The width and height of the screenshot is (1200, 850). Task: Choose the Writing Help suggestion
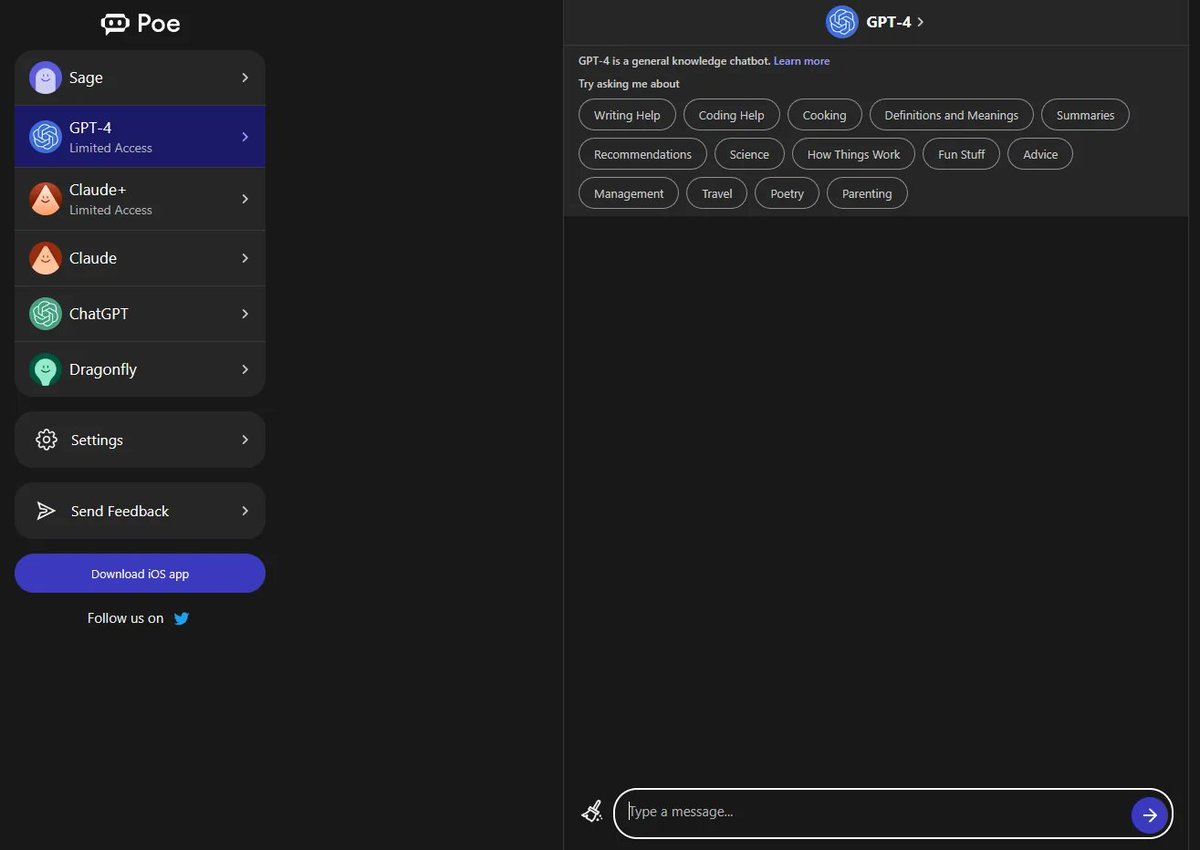pyautogui.click(x=627, y=115)
